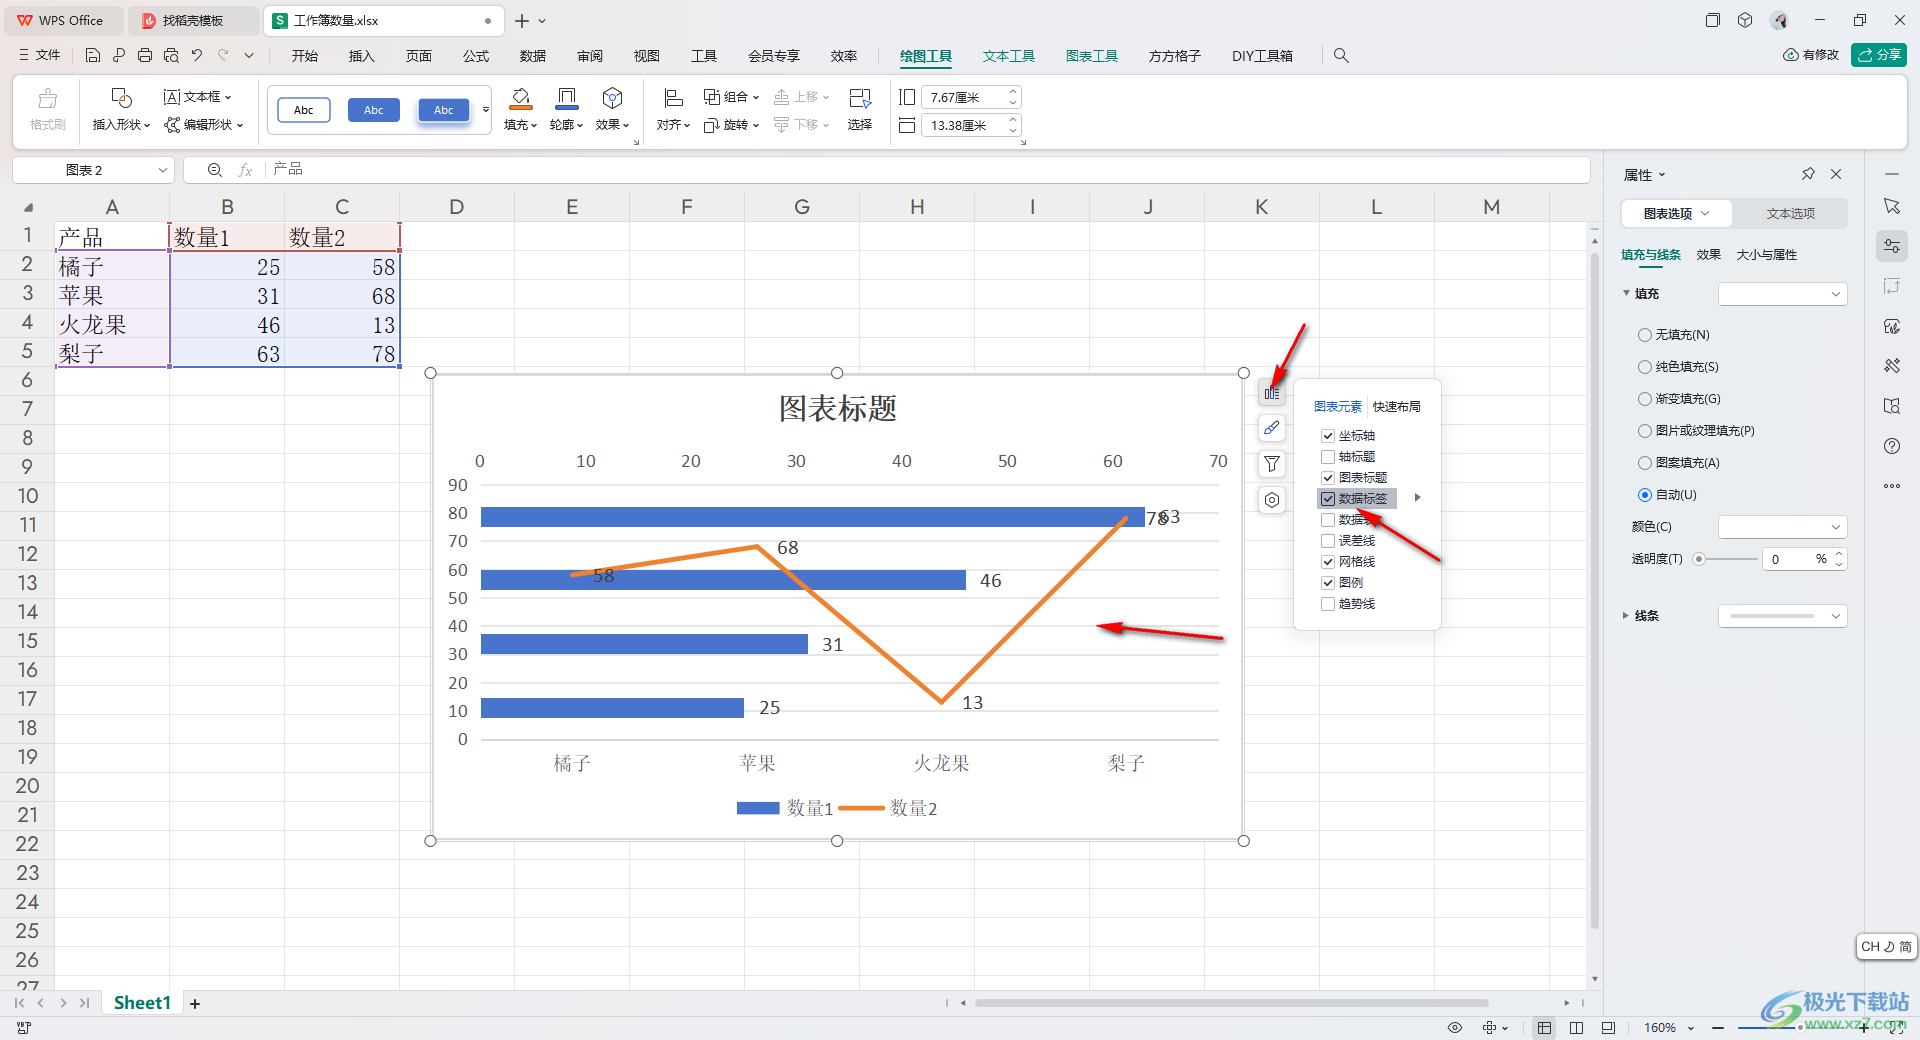Pin the Properties panel
This screenshot has height=1040, width=1920.
click(x=1808, y=174)
